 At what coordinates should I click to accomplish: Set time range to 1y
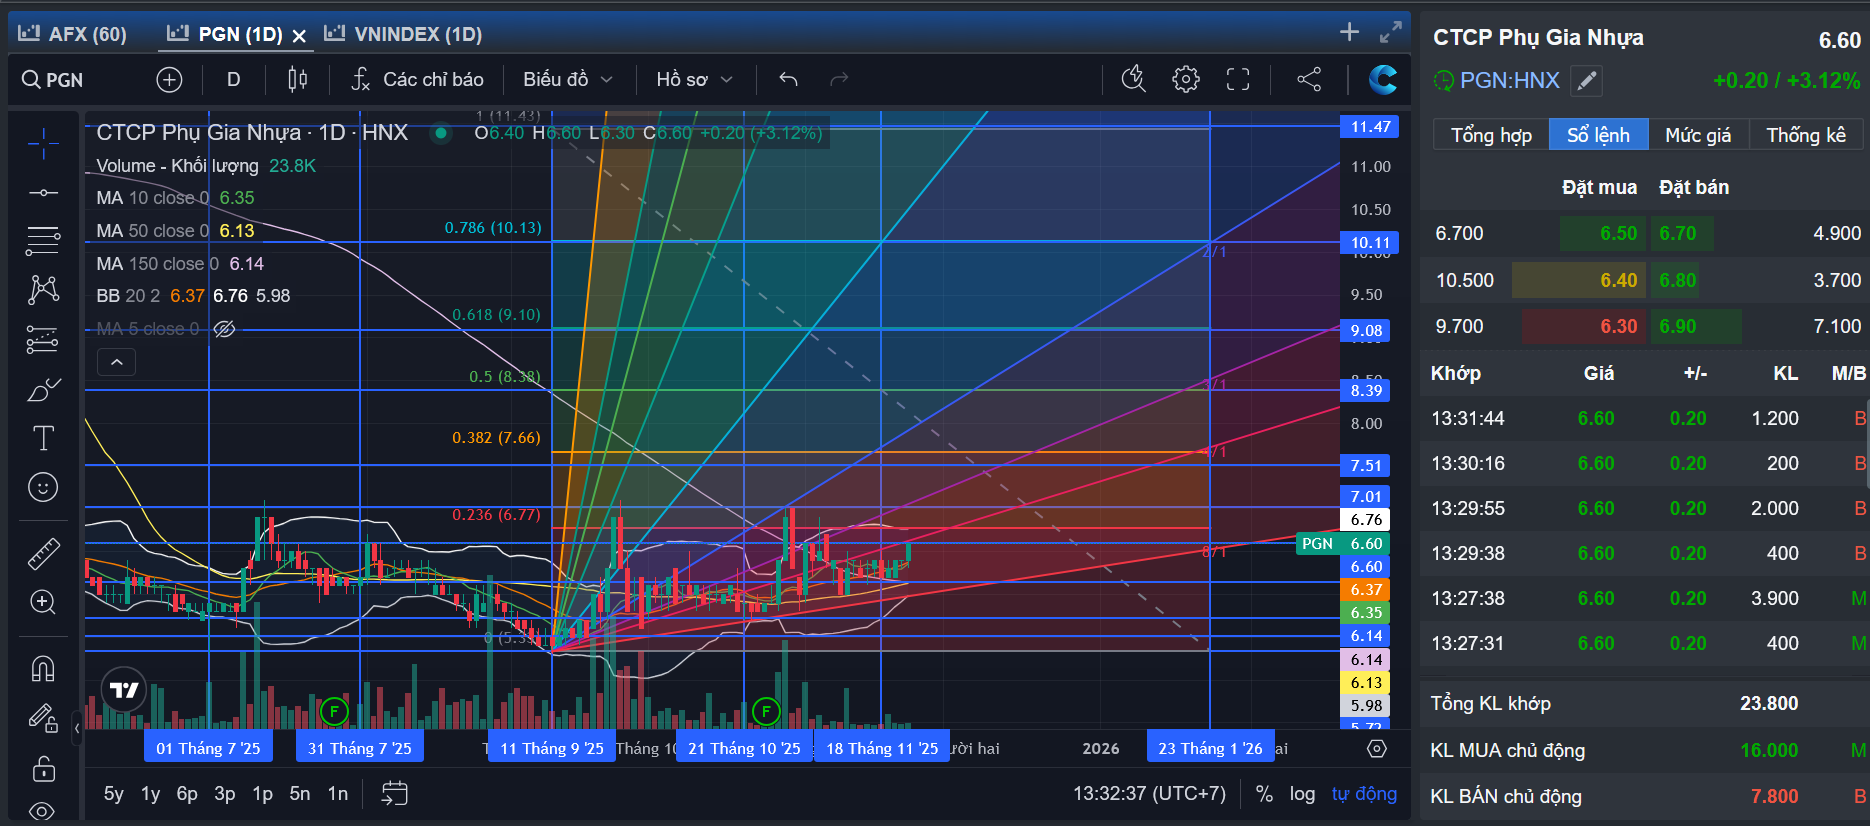click(x=151, y=794)
